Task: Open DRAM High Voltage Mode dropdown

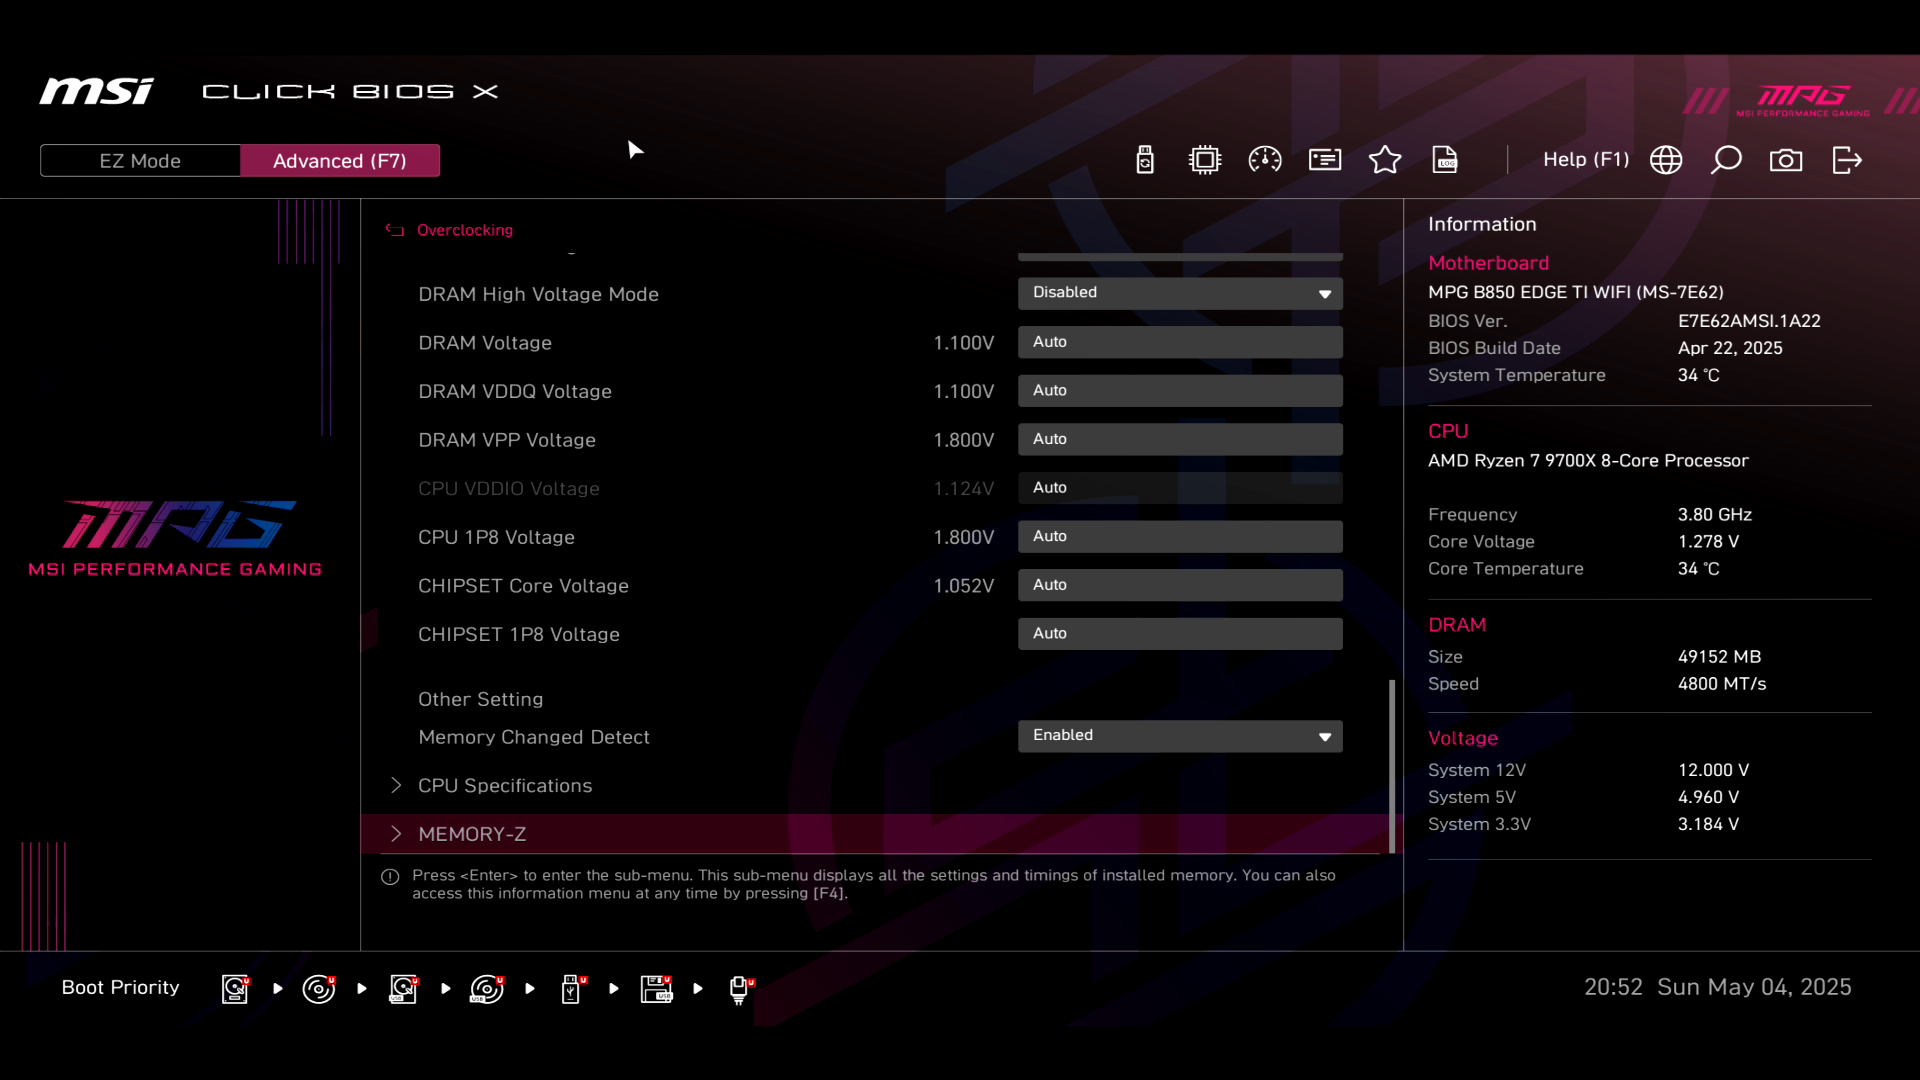Action: 1180,293
